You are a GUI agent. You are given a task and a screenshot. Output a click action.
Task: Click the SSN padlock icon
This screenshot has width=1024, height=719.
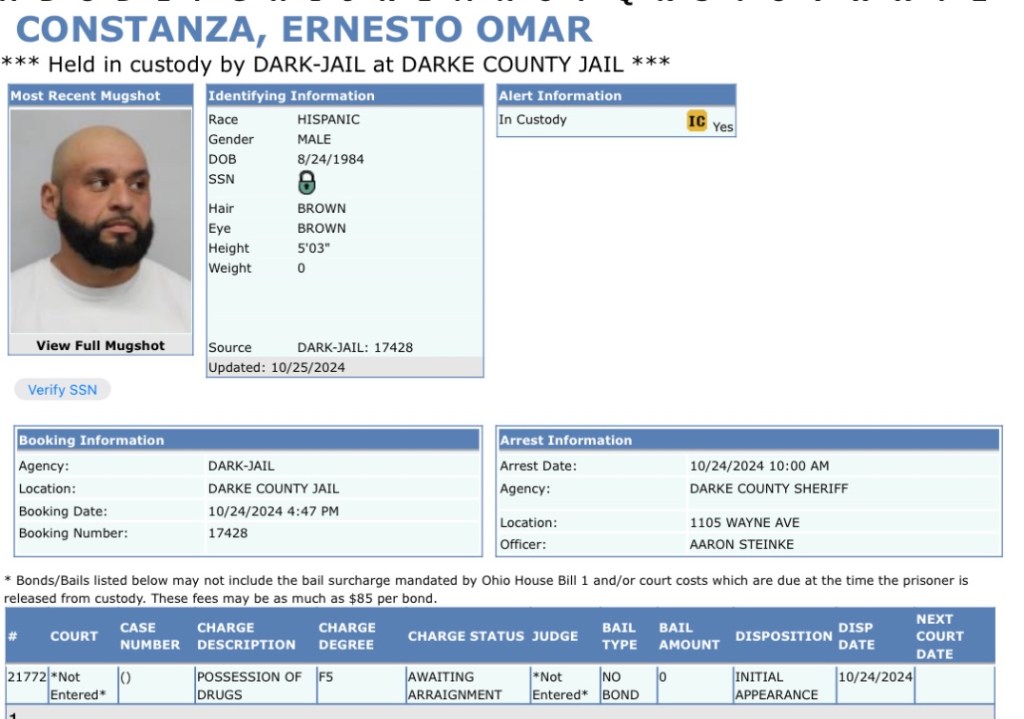pos(307,183)
